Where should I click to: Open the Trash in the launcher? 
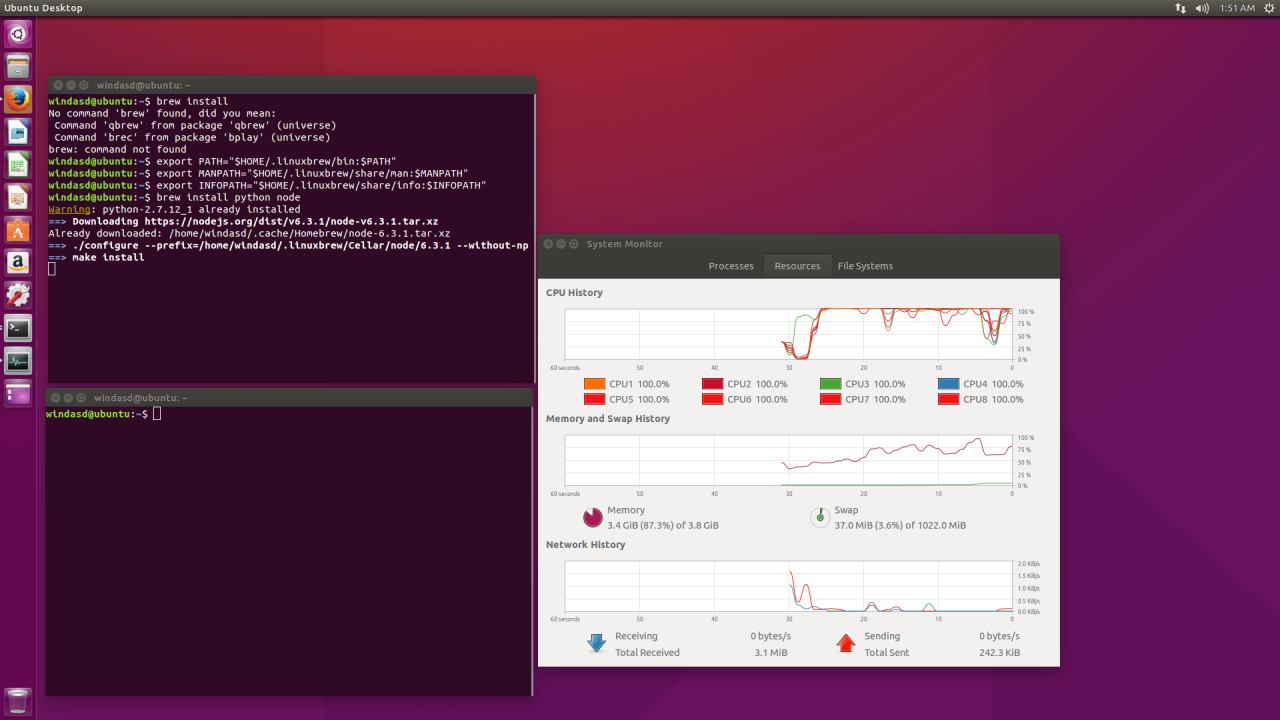pyautogui.click(x=18, y=699)
